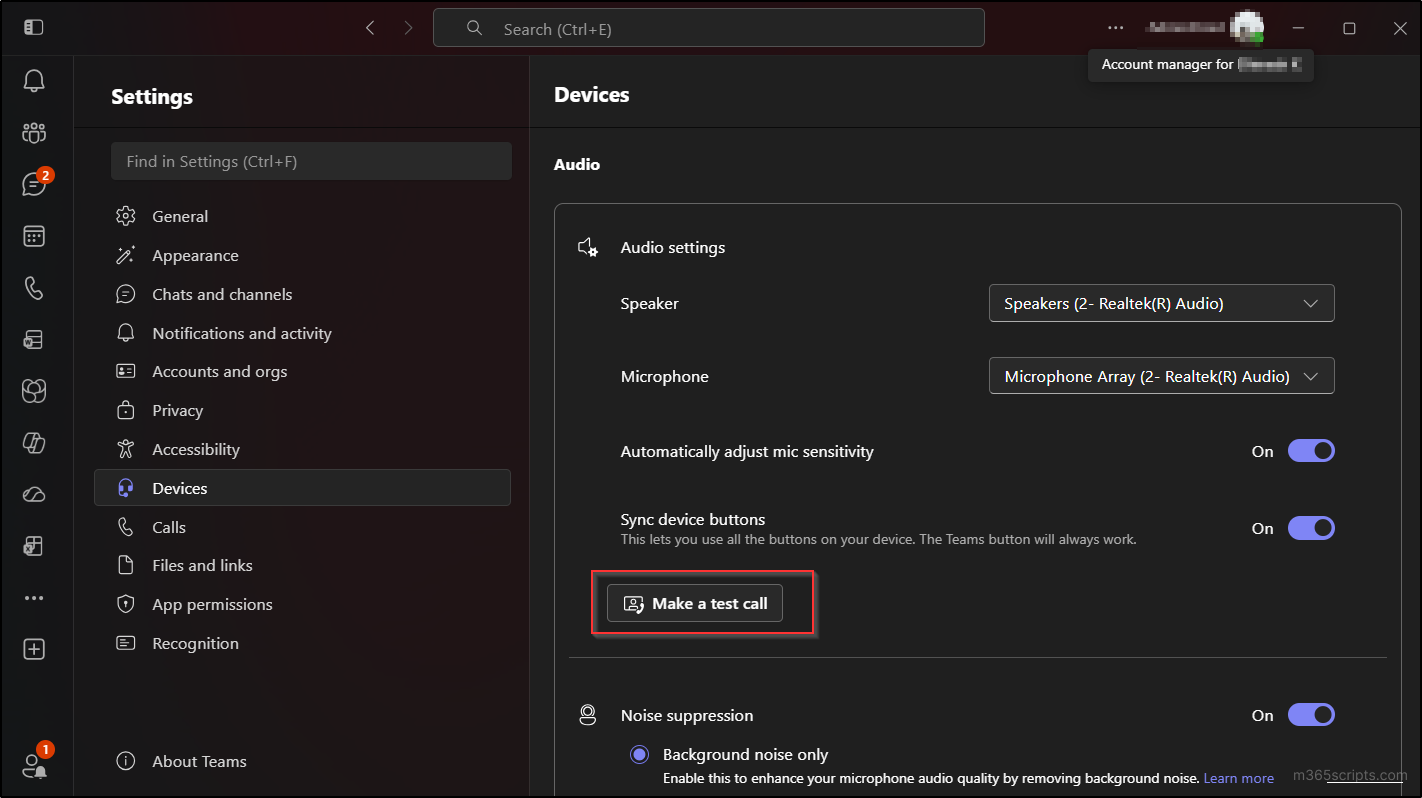The image size is (1422, 798).
Task: Open the Calls settings page
Action: (302, 527)
